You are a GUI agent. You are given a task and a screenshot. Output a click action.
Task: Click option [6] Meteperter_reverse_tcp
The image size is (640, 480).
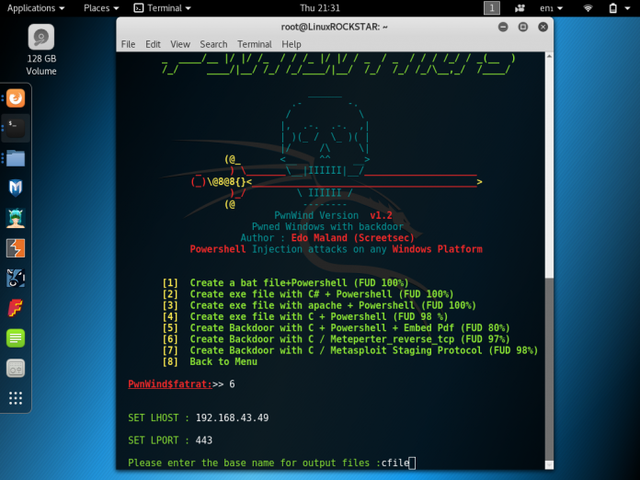click(336, 339)
